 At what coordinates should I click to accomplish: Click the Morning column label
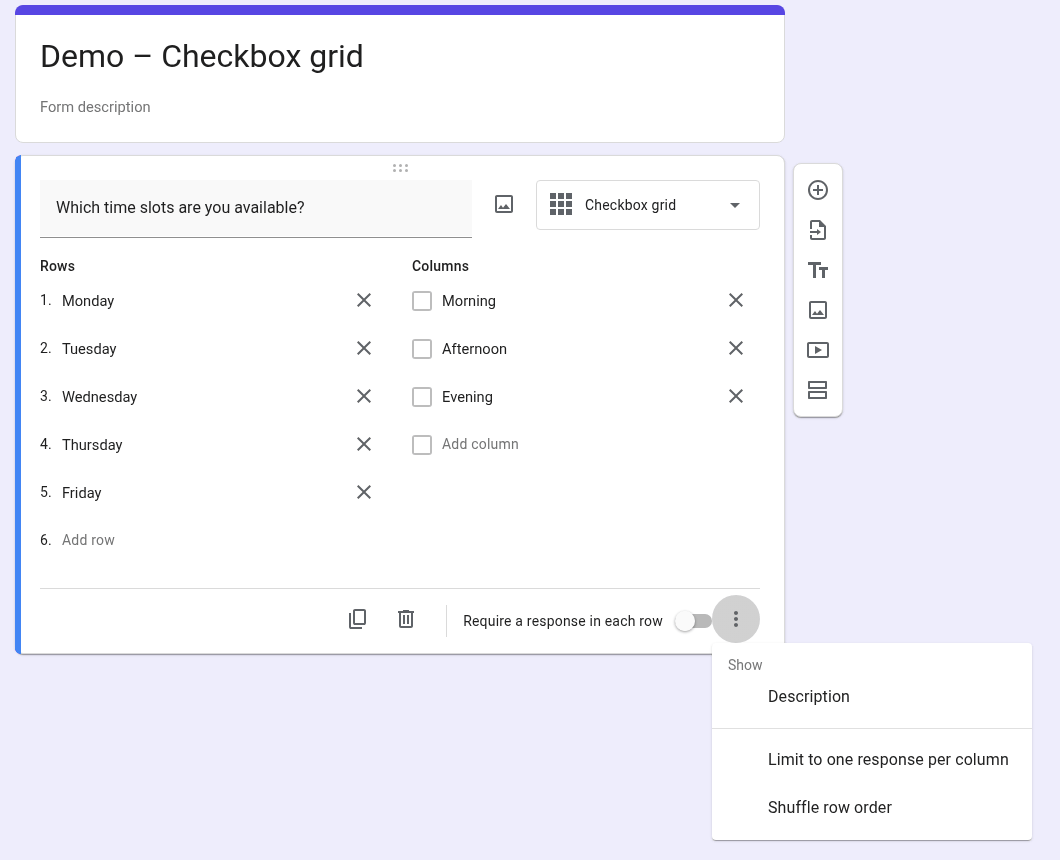(x=468, y=301)
